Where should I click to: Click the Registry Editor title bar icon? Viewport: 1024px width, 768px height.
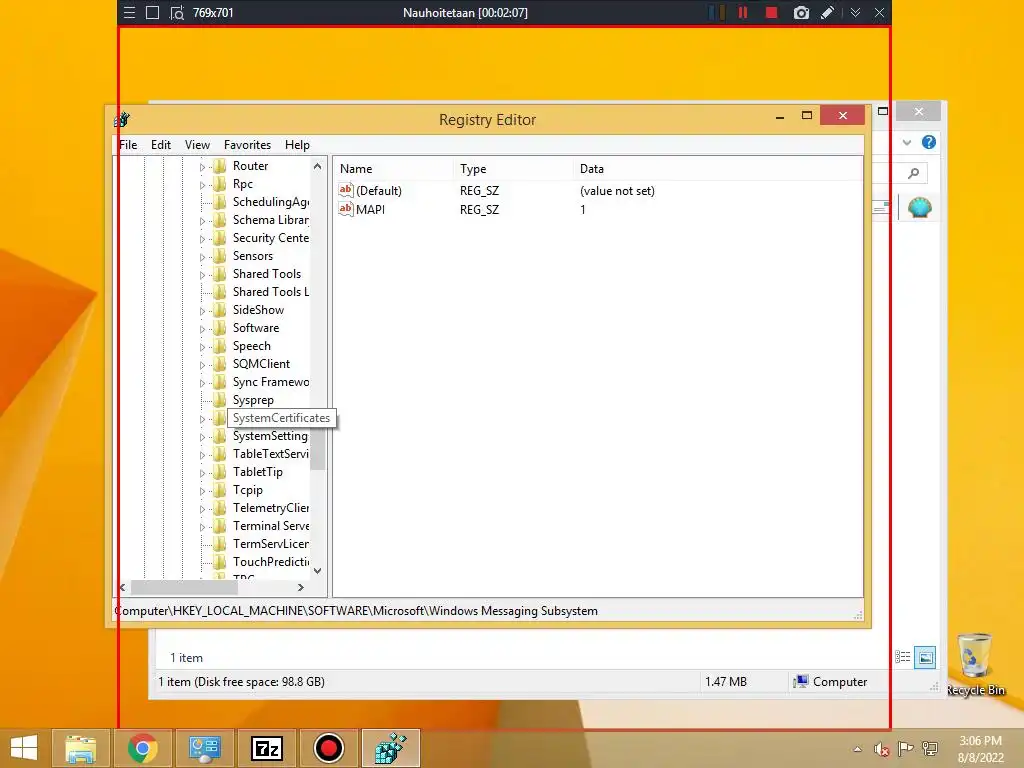click(x=122, y=120)
